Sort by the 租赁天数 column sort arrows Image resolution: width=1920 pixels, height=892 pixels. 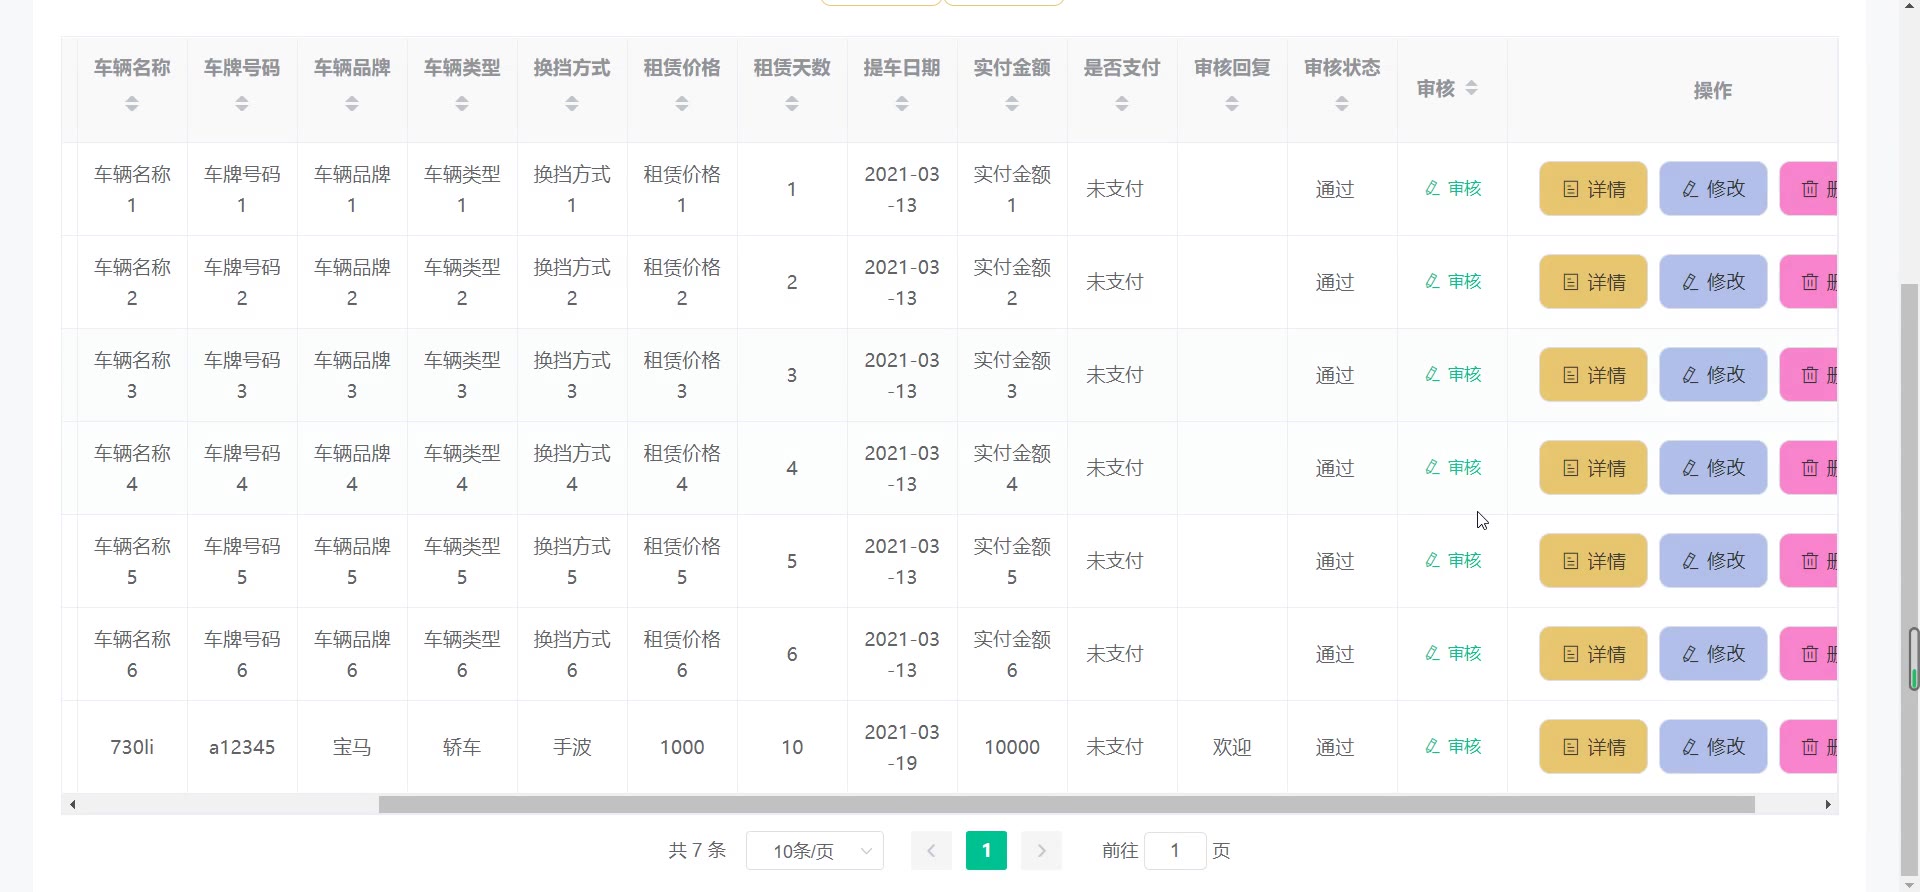coord(792,104)
